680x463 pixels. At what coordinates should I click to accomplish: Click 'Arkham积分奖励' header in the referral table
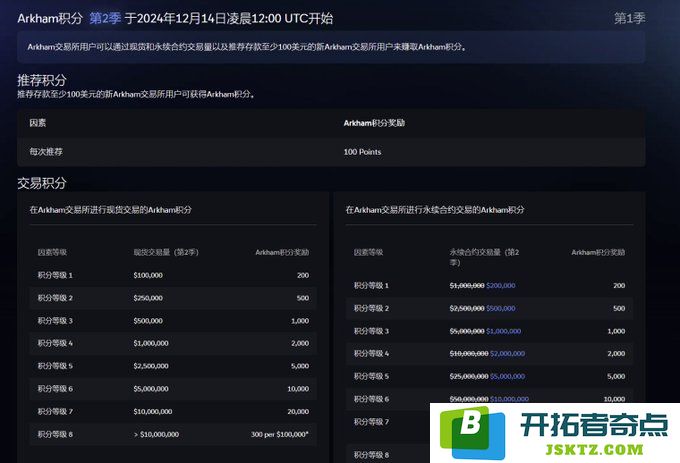[x=374, y=123]
